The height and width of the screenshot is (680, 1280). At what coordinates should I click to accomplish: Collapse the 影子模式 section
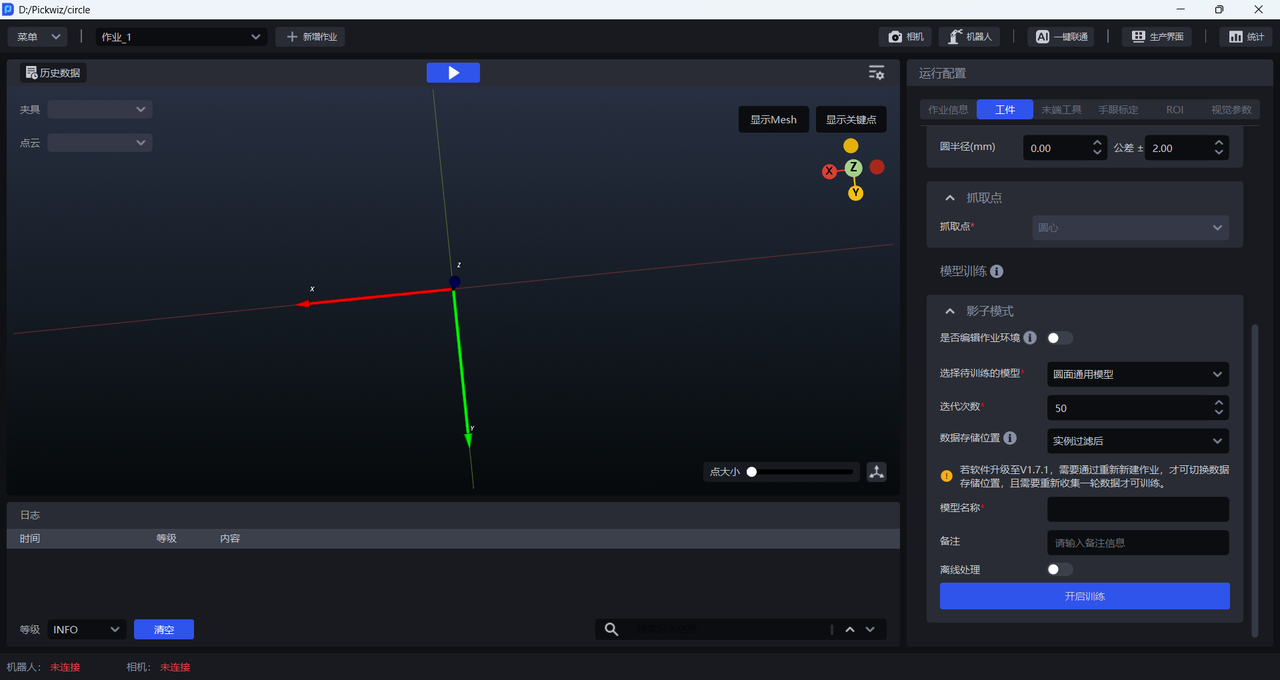point(950,311)
